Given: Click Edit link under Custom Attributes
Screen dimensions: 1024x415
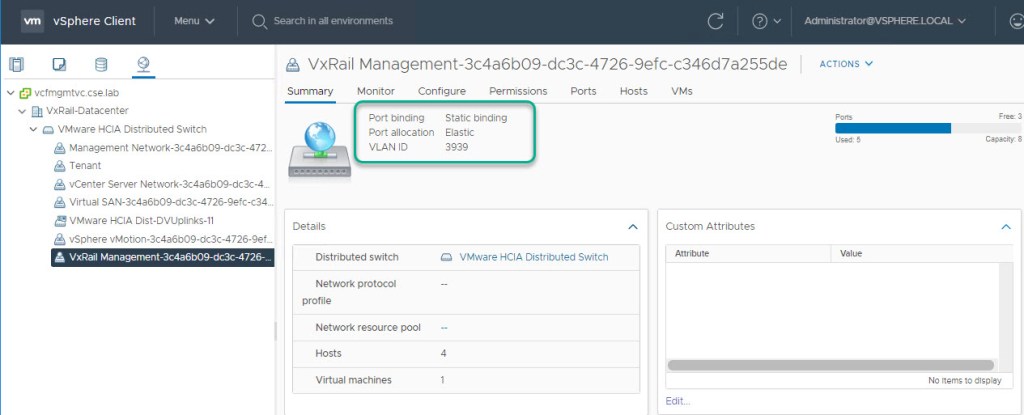Looking at the screenshot, I should click(677, 401).
